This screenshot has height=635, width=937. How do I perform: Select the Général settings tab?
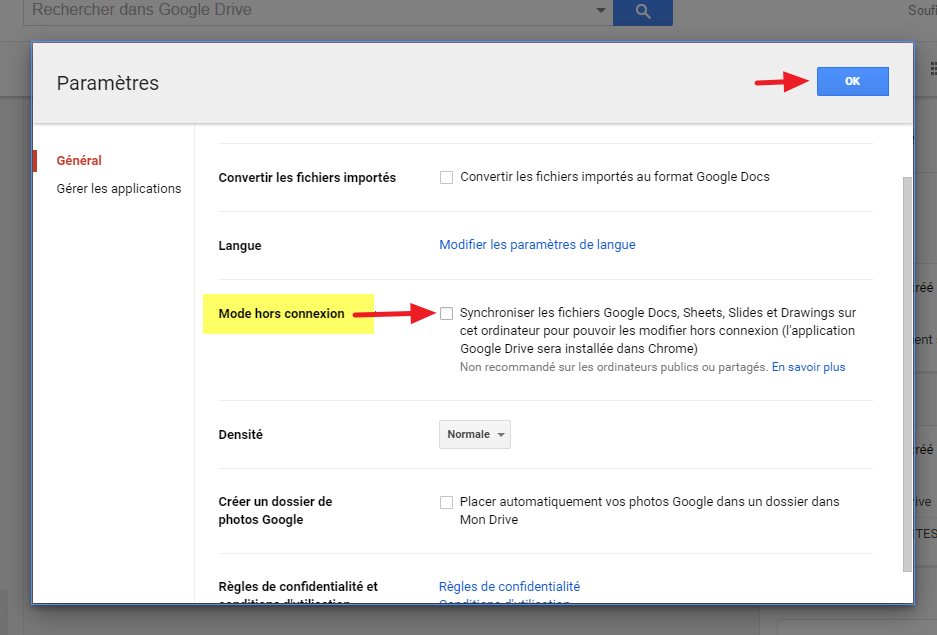coord(79,161)
